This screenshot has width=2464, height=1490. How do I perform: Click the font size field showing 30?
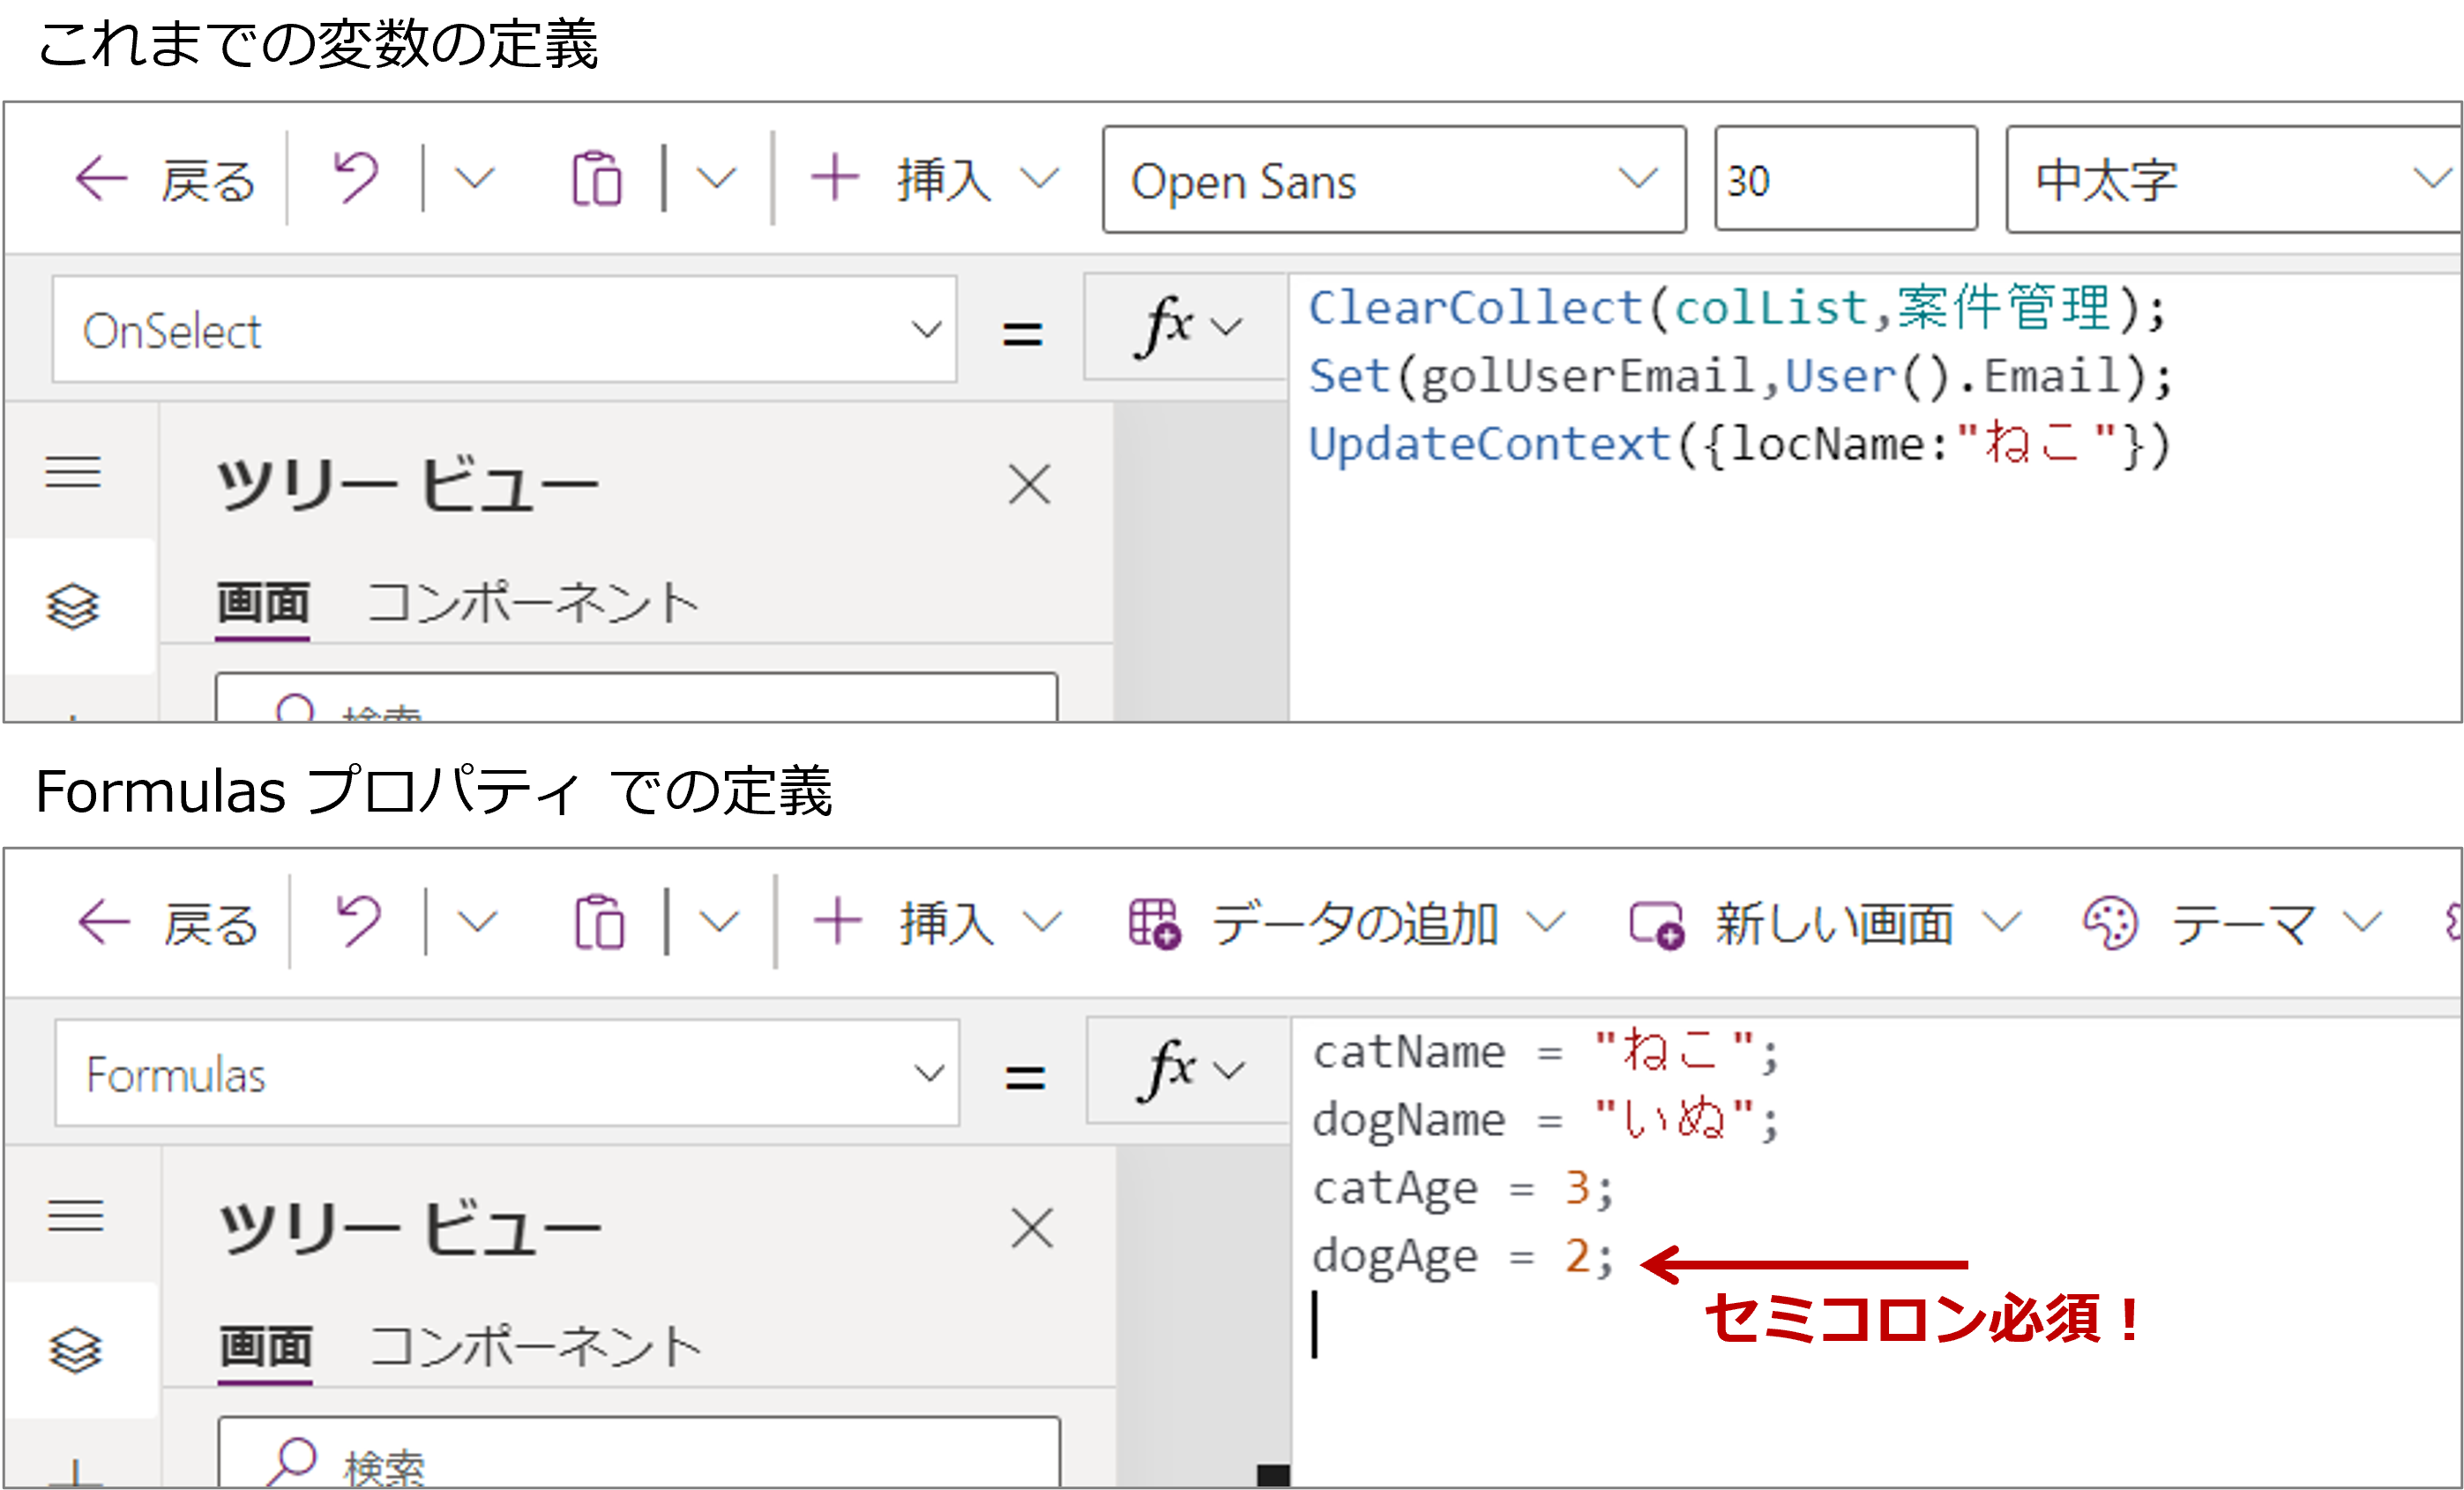[x=1846, y=180]
